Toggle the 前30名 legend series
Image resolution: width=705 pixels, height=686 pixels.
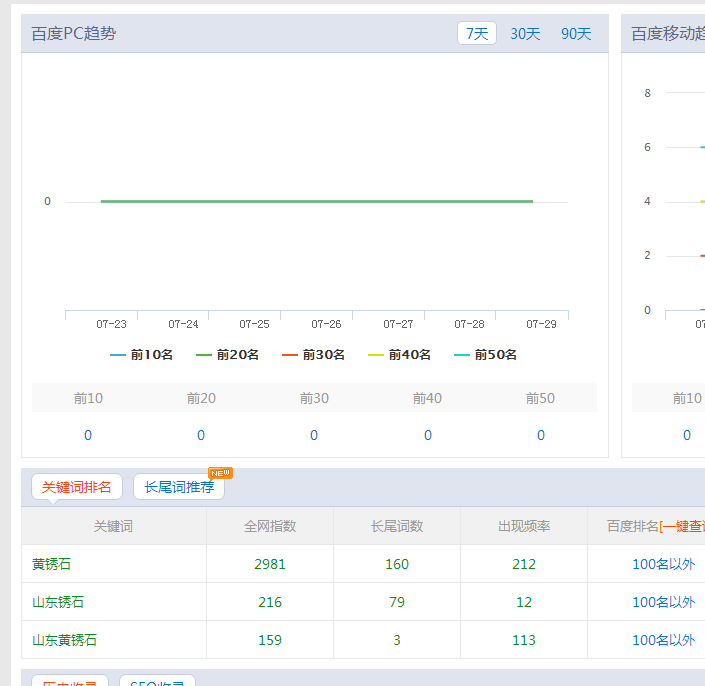pyautogui.click(x=313, y=355)
